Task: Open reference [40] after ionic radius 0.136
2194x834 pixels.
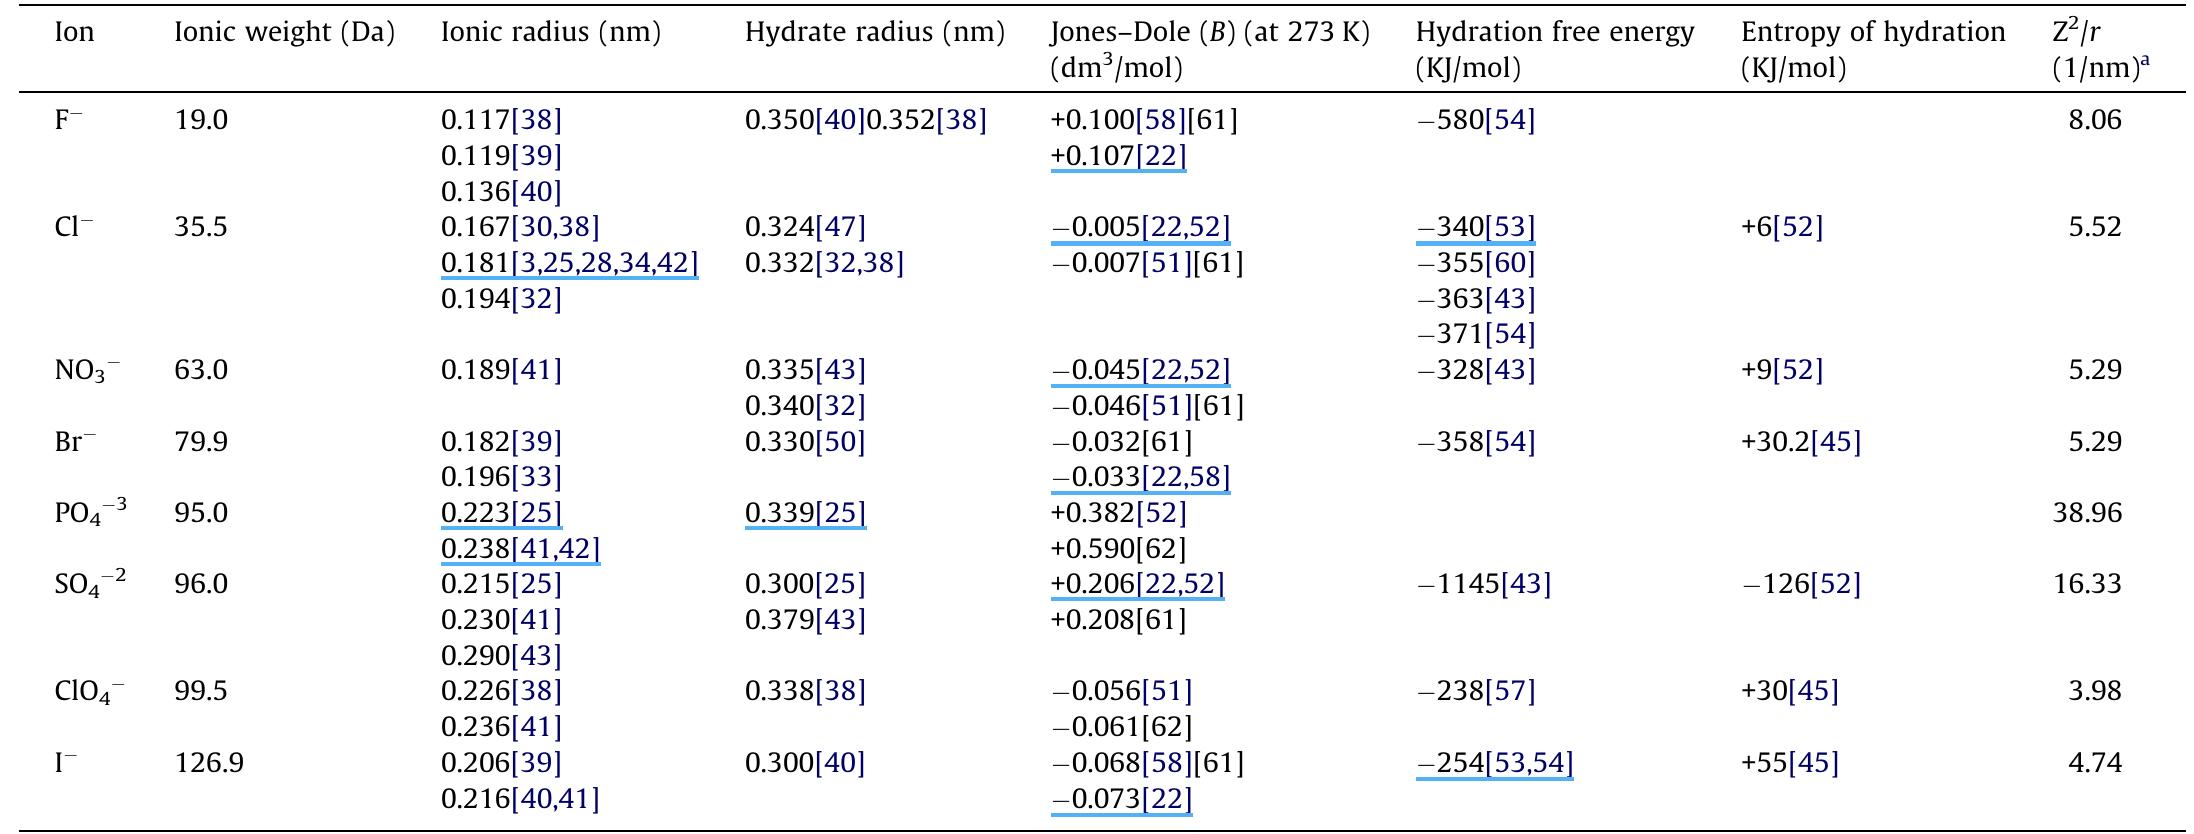Action: tap(536, 192)
